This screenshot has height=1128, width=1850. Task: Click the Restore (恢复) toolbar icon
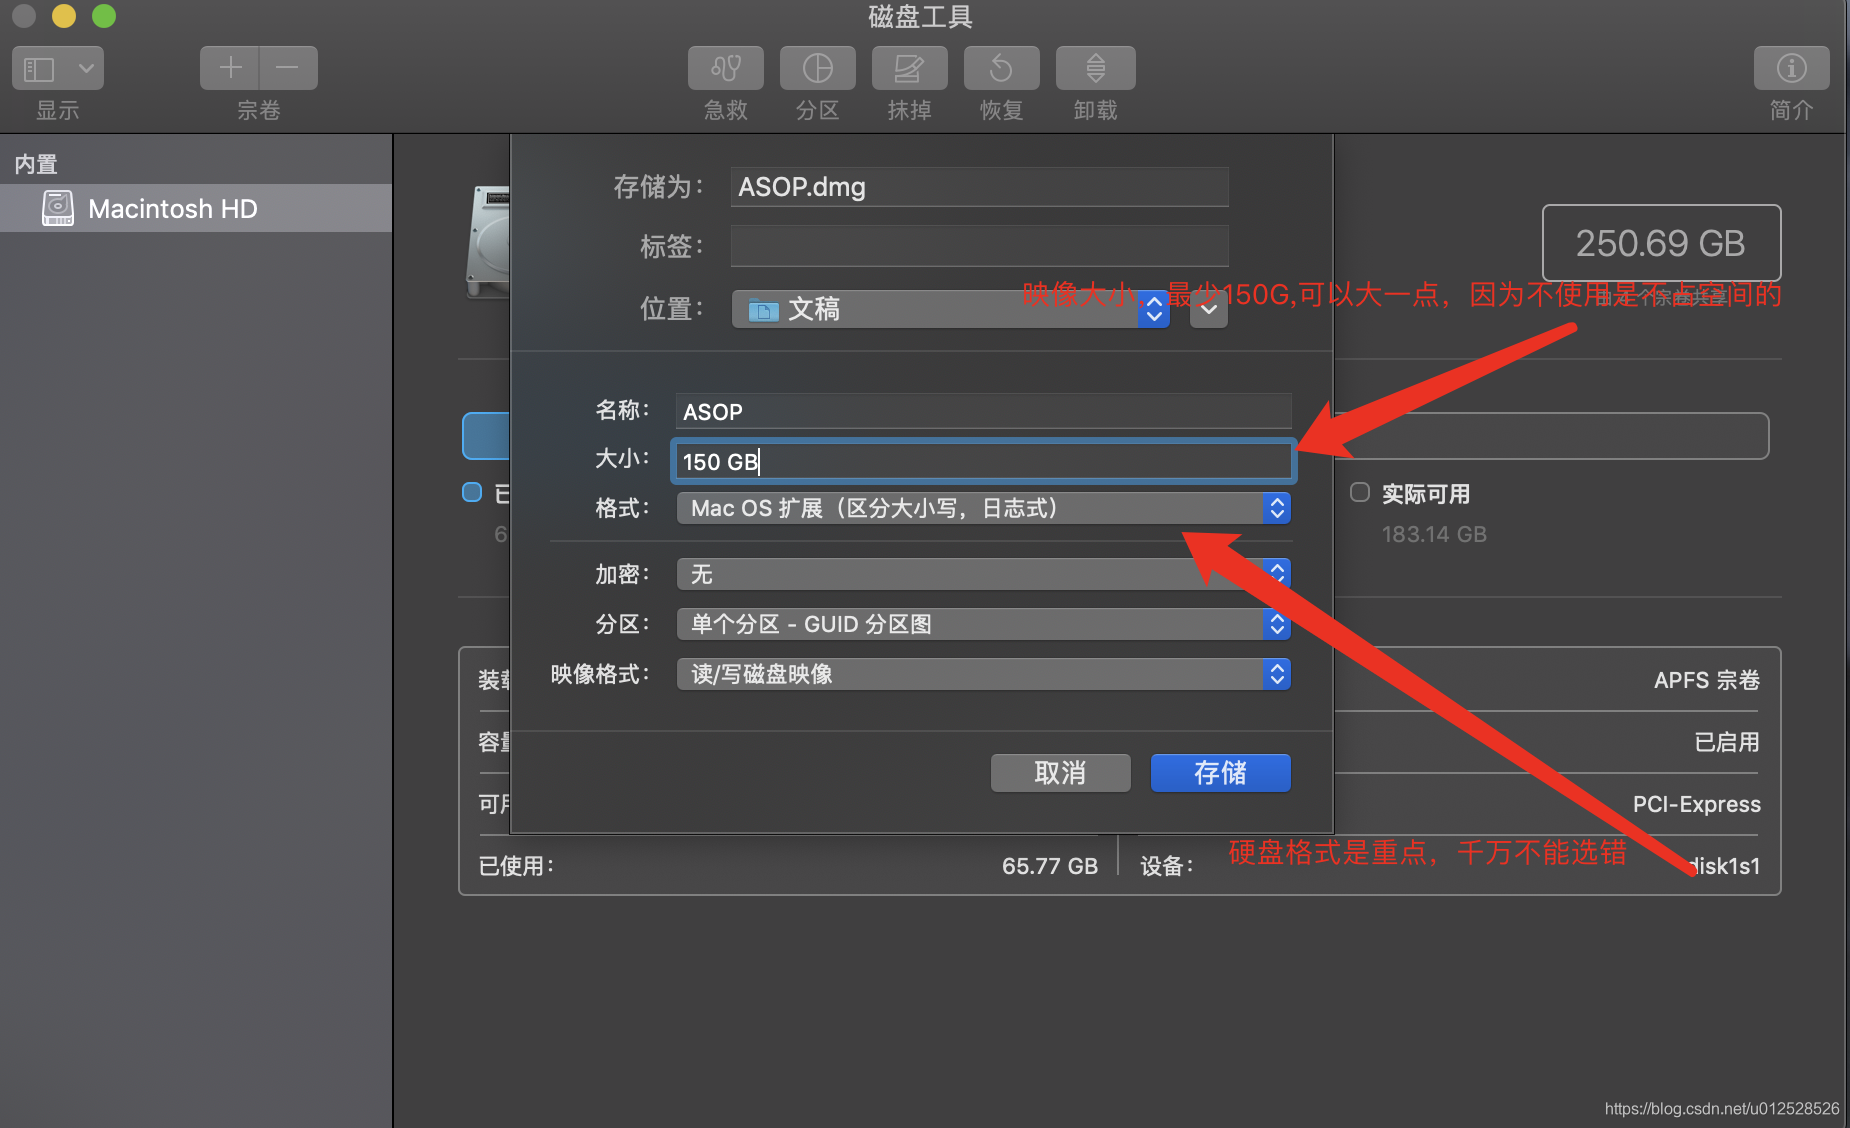[1001, 68]
